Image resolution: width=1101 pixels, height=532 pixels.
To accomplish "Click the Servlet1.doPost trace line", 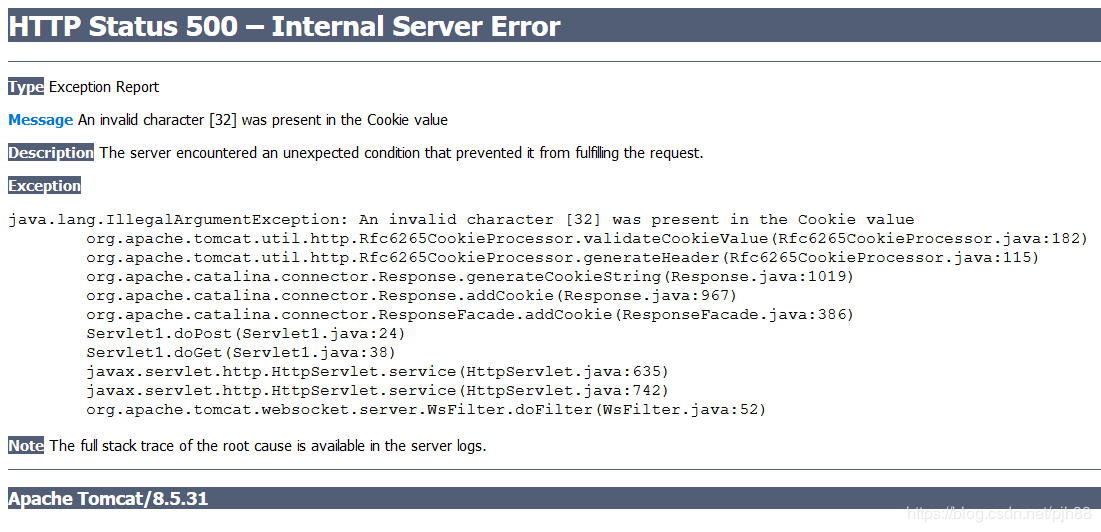I will [x=246, y=333].
